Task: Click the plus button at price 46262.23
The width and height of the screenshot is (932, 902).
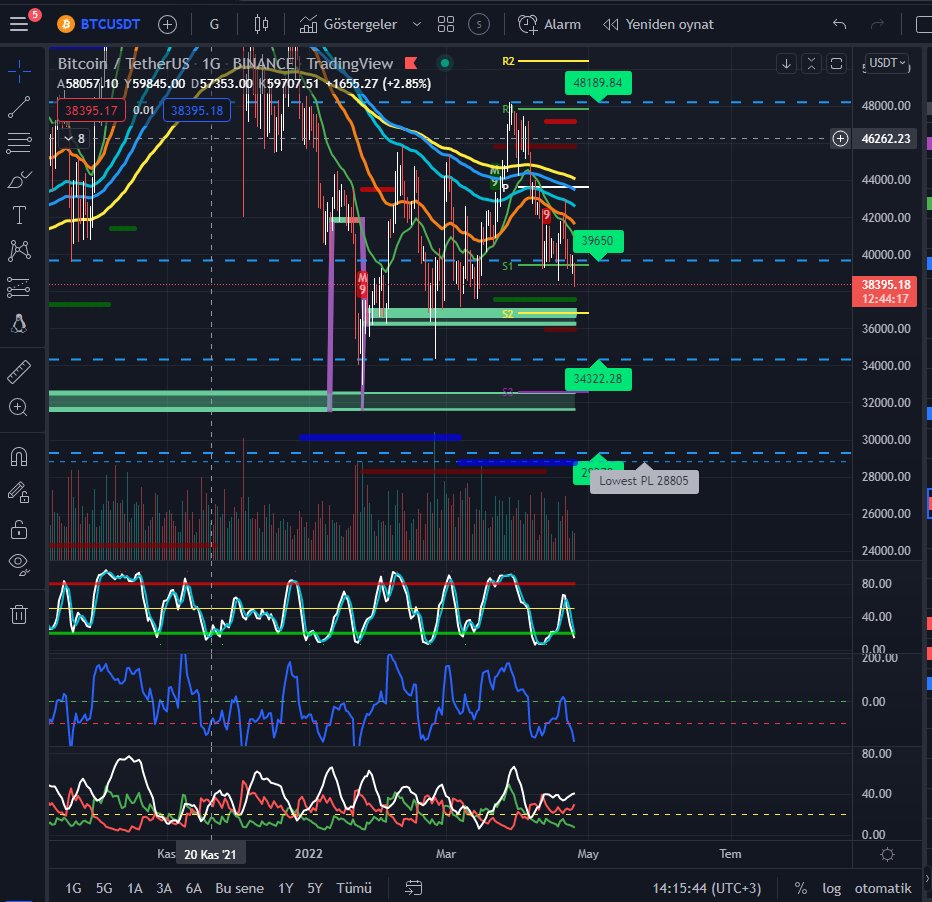Action: point(840,138)
